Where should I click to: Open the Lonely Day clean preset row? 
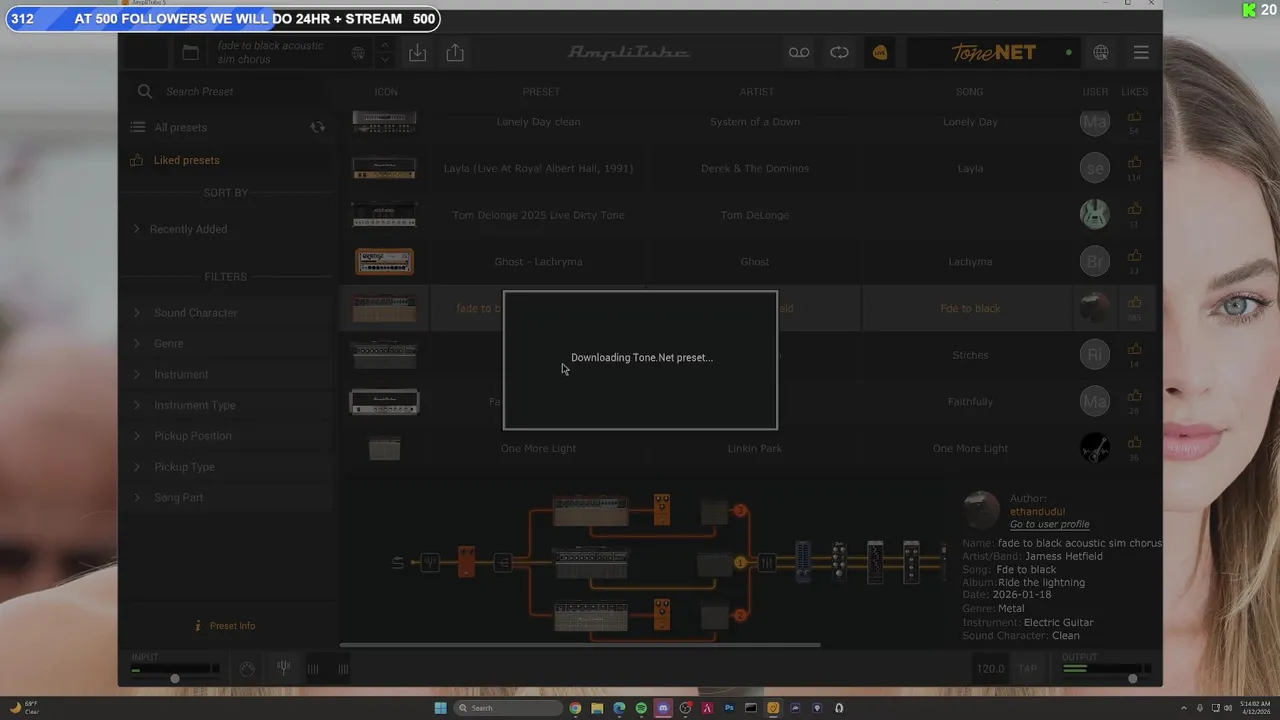tap(747, 122)
